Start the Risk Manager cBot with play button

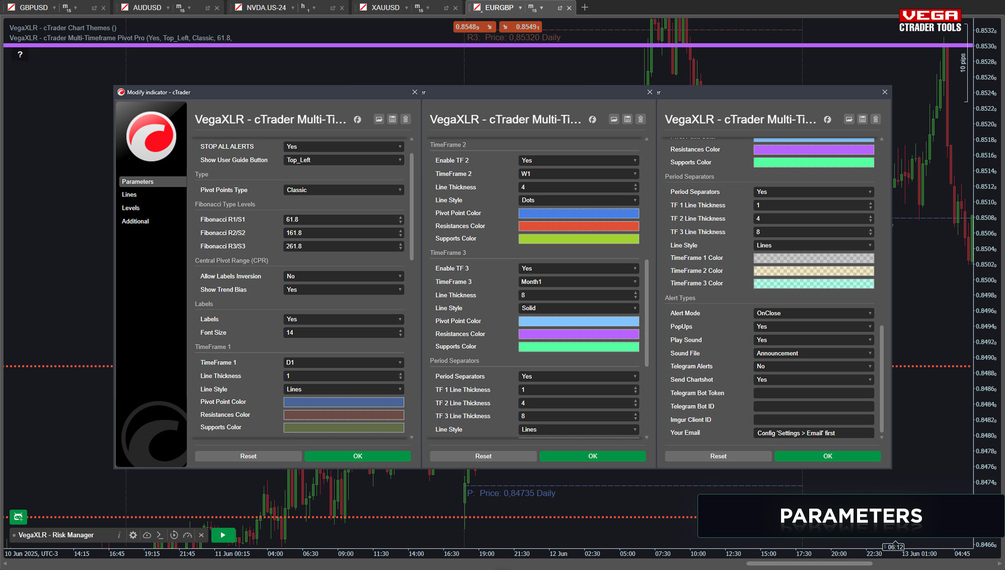pyautogui.click(x=223, y=535)
